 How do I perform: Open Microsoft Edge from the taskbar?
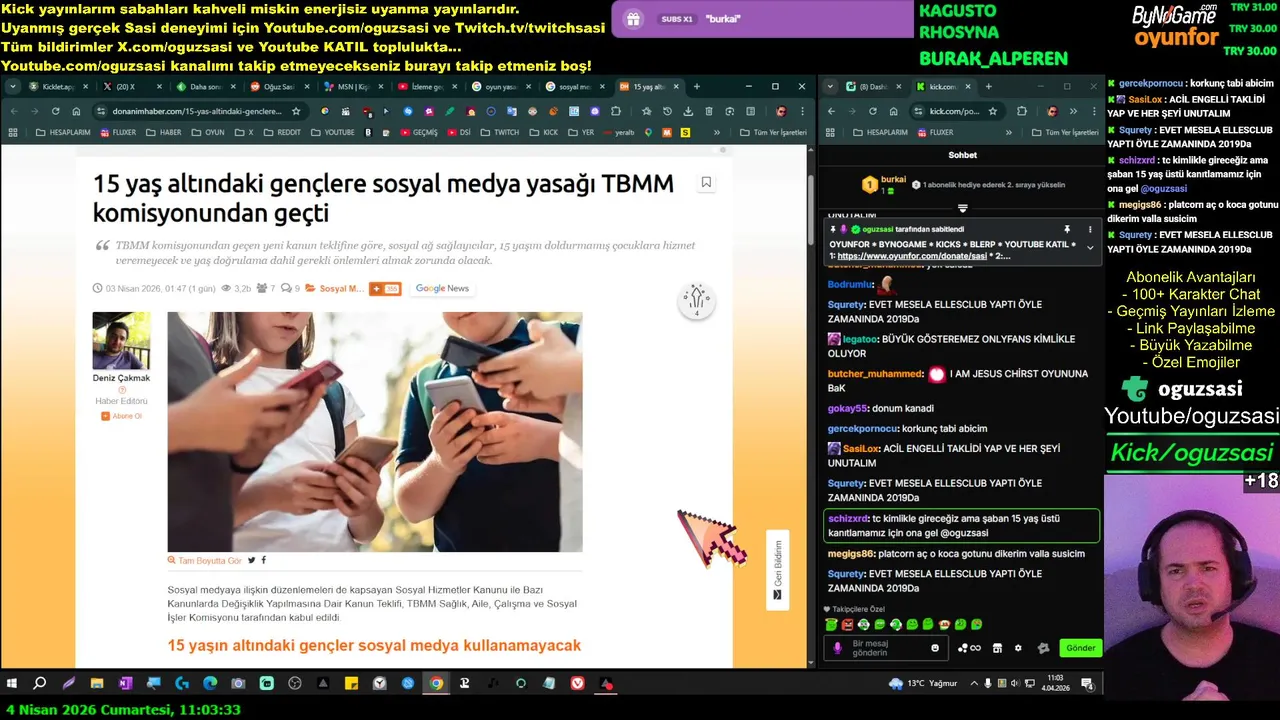coord(210,684)
